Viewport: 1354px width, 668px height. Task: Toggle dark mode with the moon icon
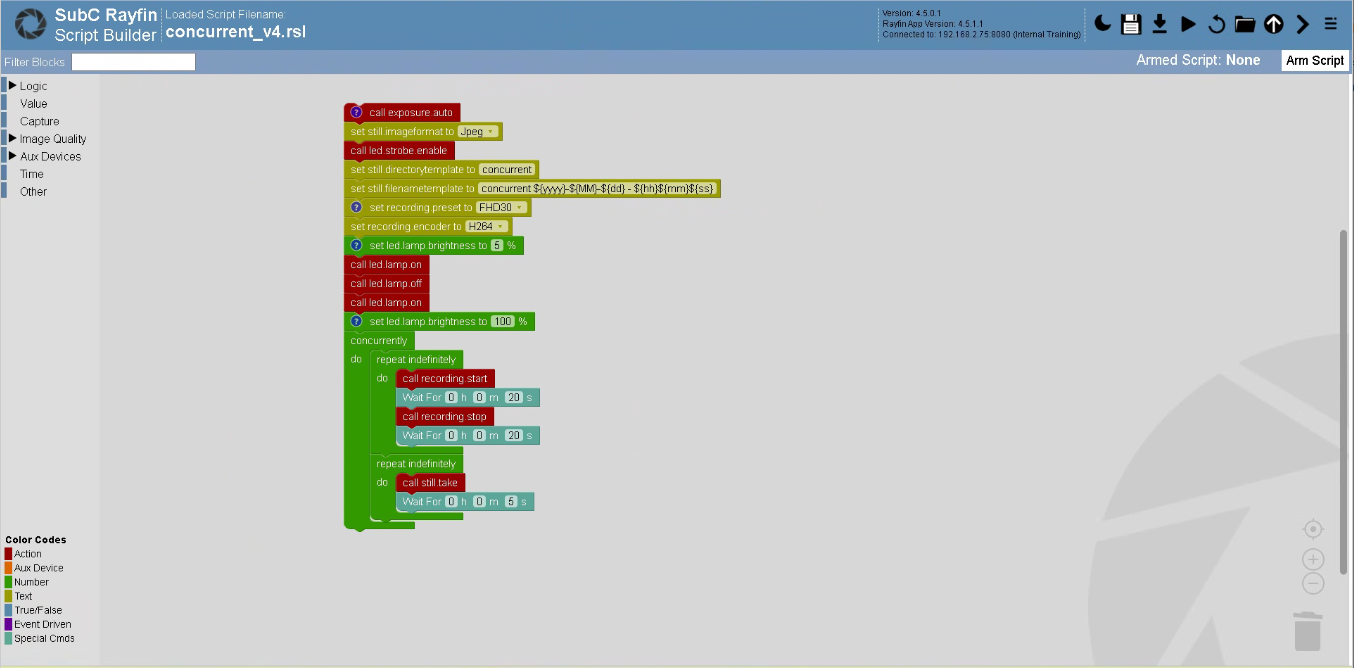point(1102,24)
